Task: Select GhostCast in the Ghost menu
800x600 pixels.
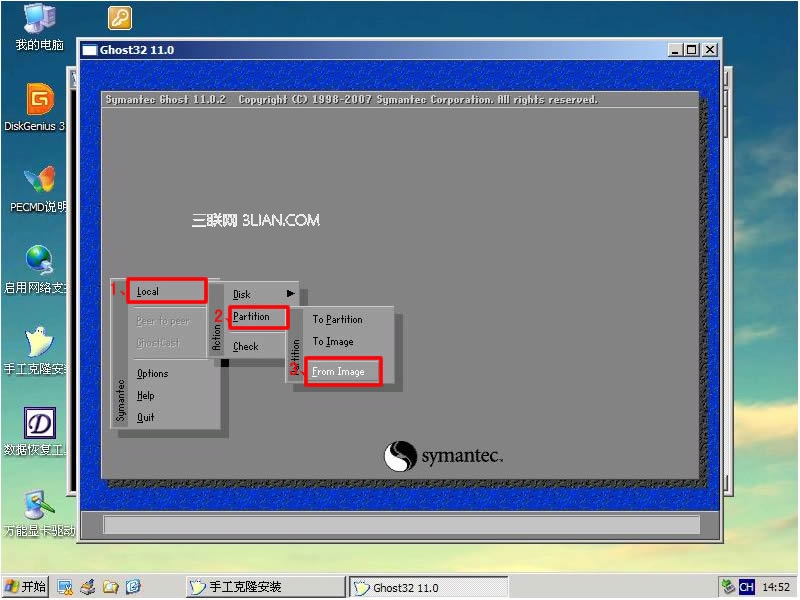Action: tap(158, 343)
